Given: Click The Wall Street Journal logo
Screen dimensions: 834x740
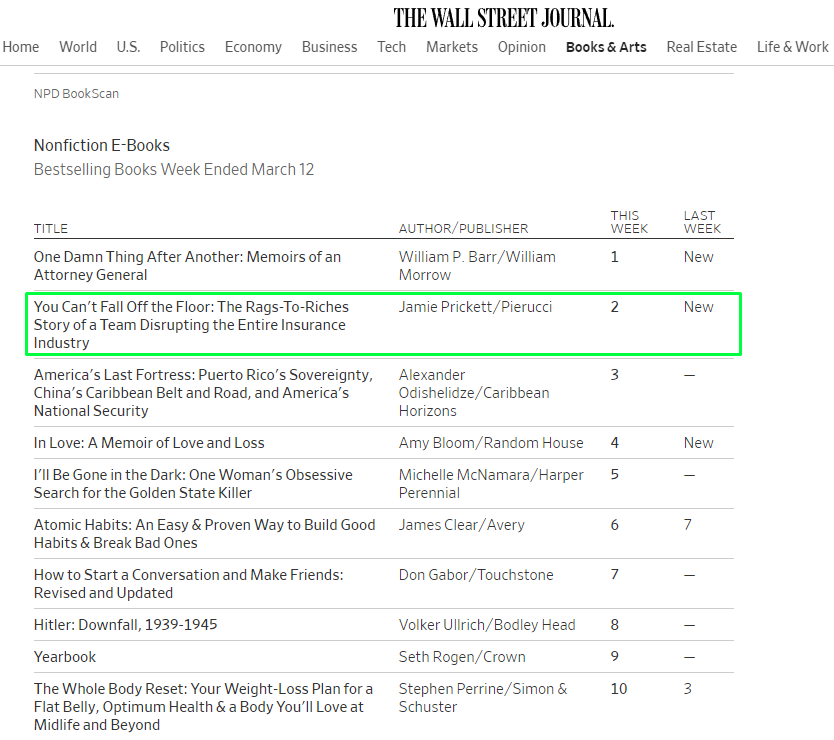Looking at the screenshot, I should [x=503, y=18].
